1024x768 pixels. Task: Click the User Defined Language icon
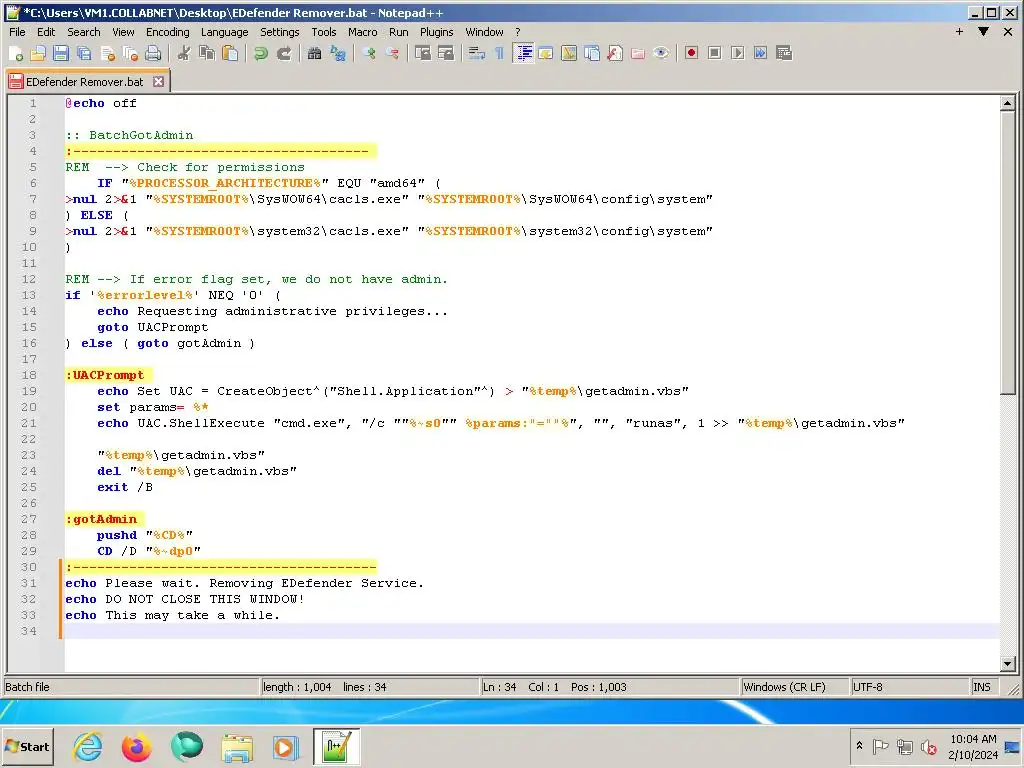coord(546,54)
